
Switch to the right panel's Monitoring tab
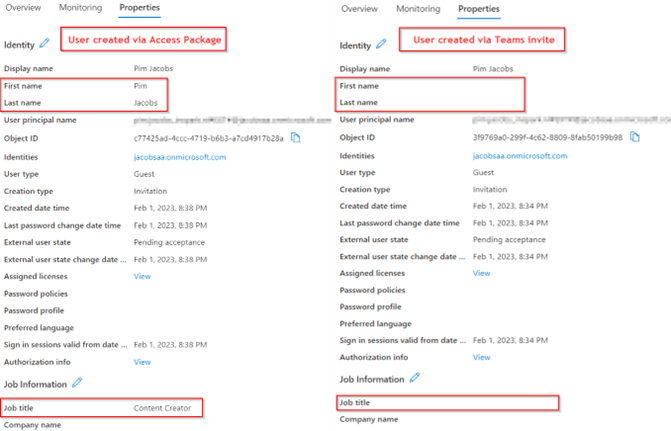[418, 9]
